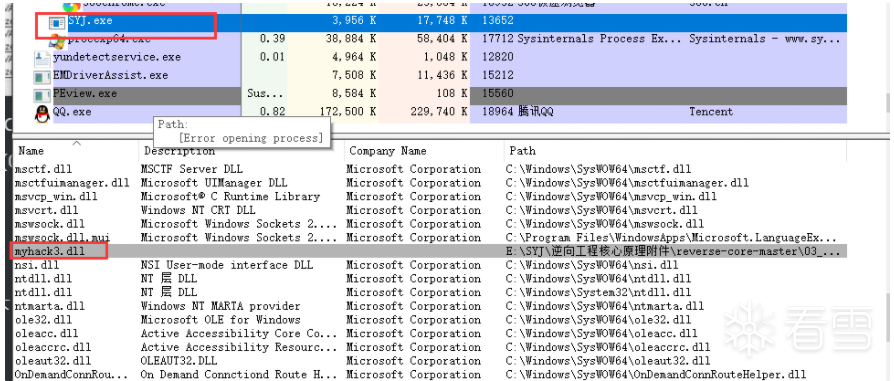
Task: Select msctf.dll in the DLL list
Action: pyautogui.click(x=43, y=169)
